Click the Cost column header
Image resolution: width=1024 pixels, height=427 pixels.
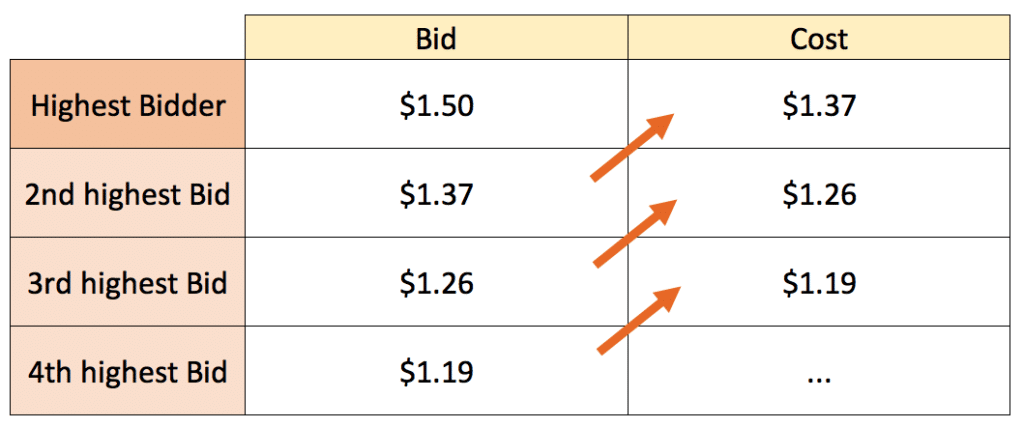(819, 39)
